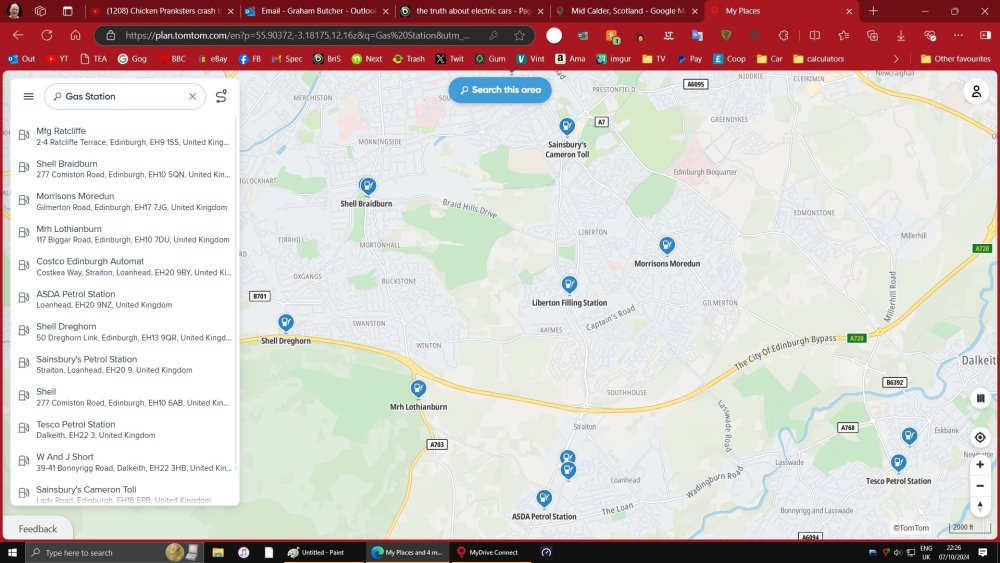Open BBC bookmark
The height and width of the screenshot is (563, 1000).
(172, 59)
